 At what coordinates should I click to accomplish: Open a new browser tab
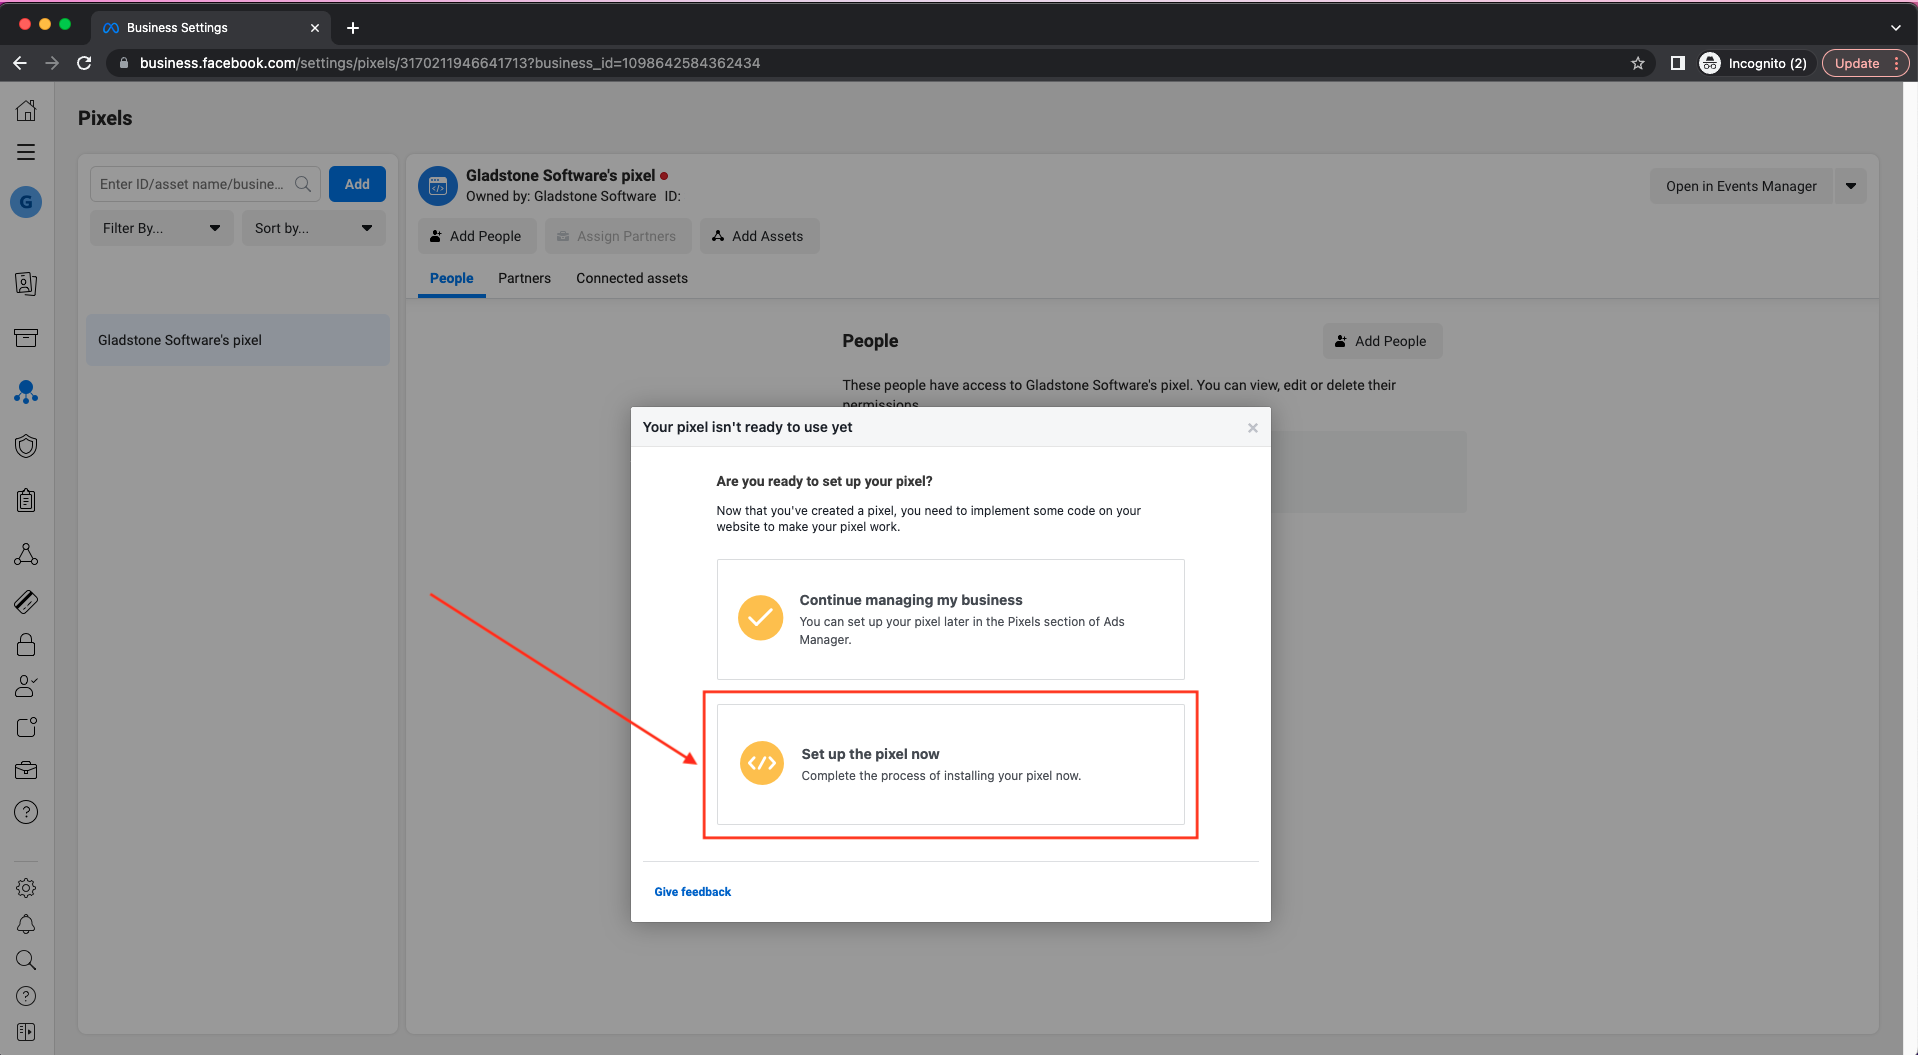pyautogui.click(x=352, y=28)
